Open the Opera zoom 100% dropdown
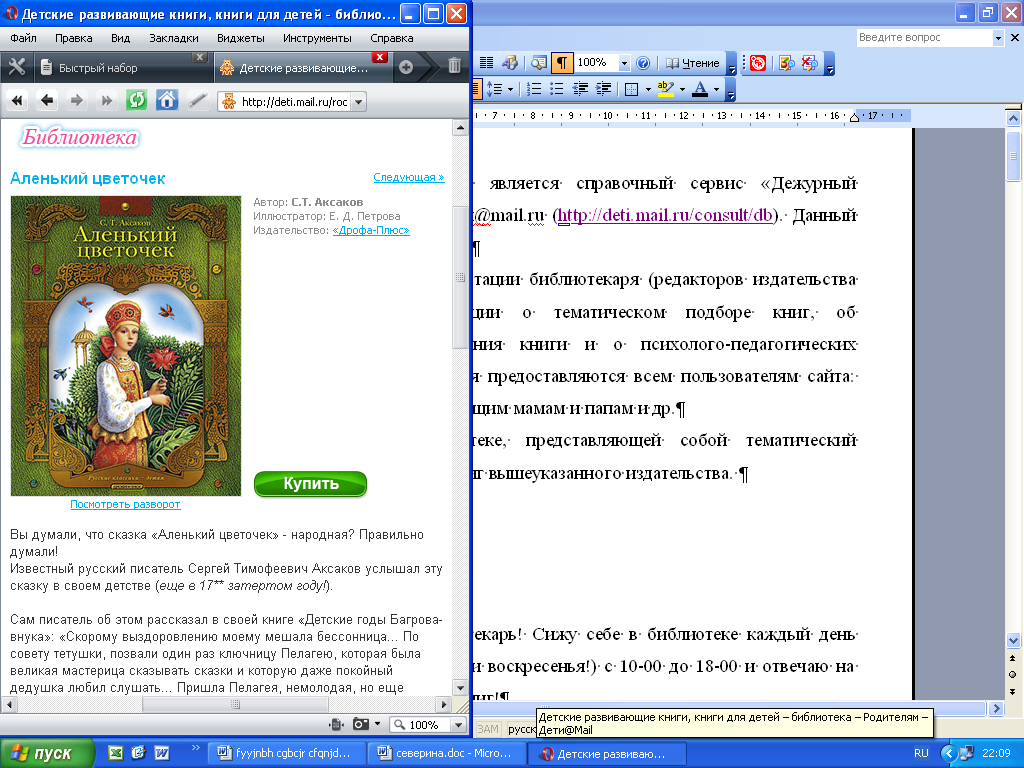The width and height of the screenshot is (1024, 768). coord(458,725)
